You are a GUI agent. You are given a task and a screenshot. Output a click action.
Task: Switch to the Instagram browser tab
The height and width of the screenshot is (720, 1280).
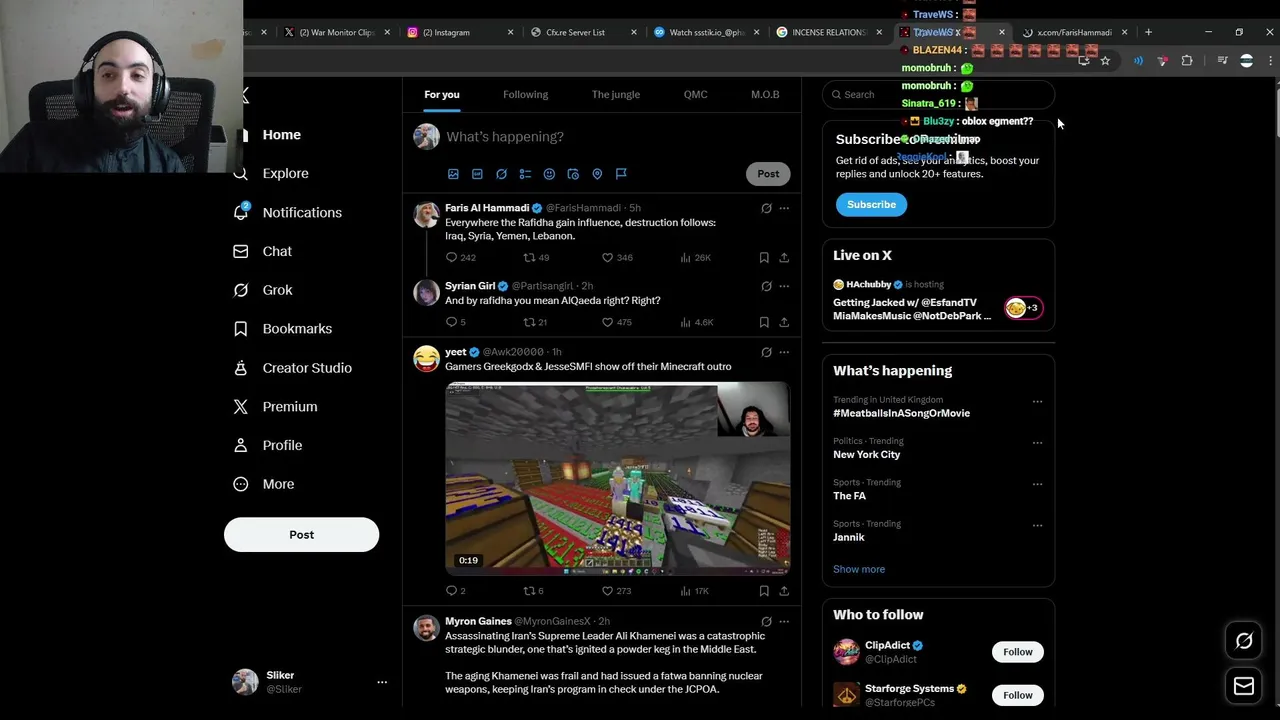(460, 32)
